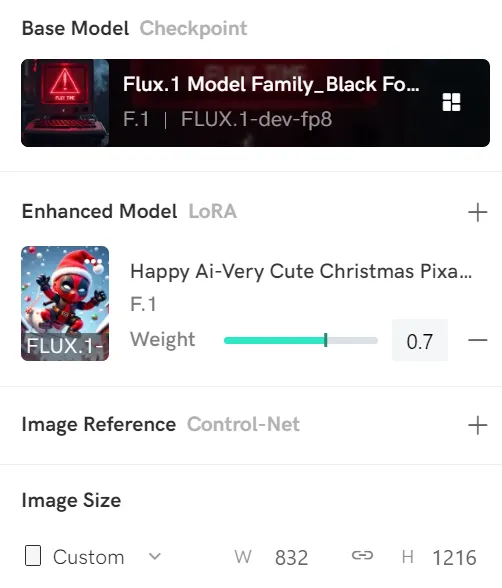Open the checkpoint grid selector icon

click(451, 102)
